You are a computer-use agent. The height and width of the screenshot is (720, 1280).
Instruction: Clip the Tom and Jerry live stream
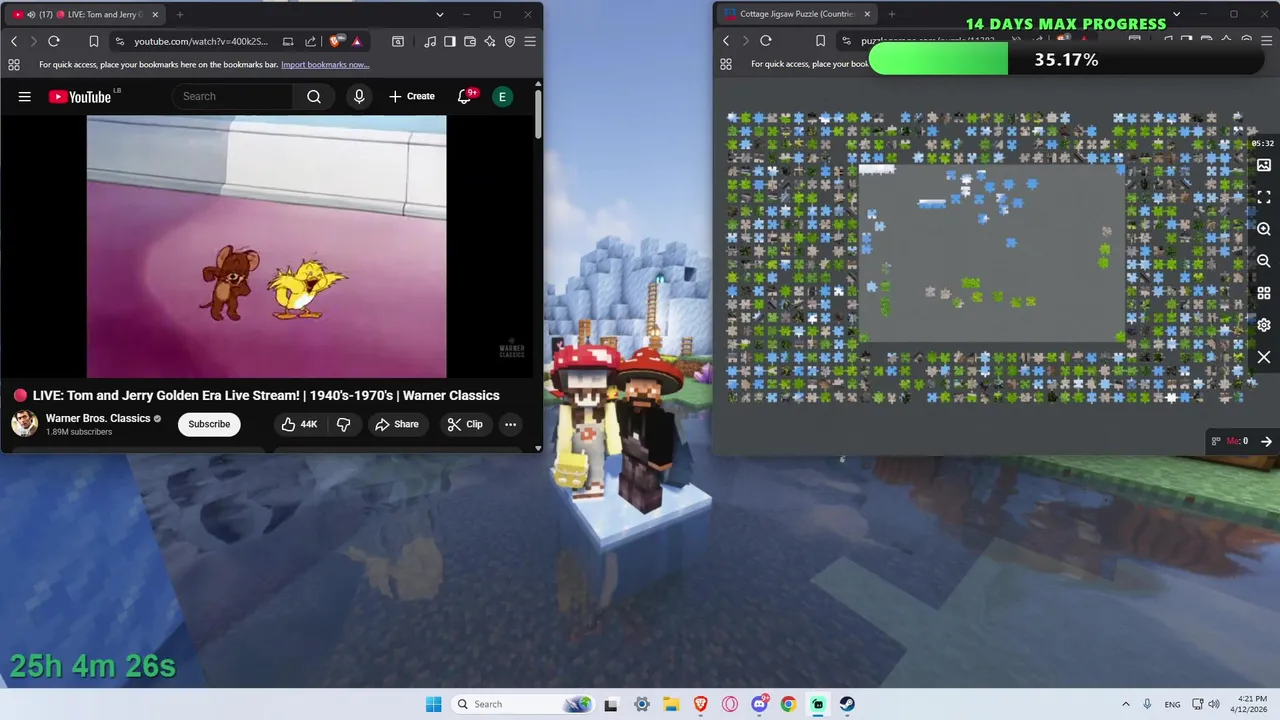464,424
